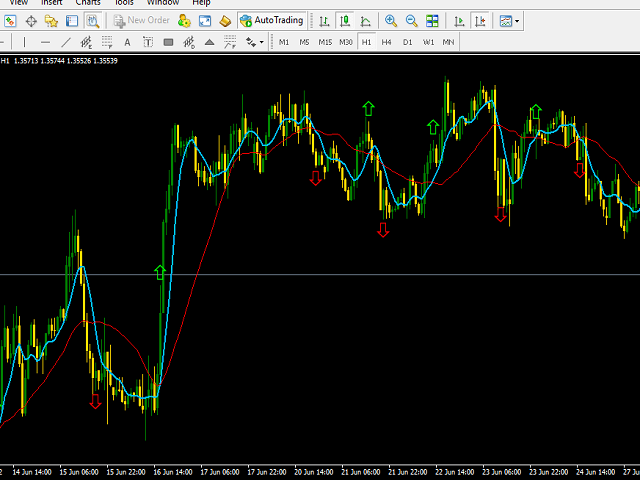Click the '23 Jun 06:00' time label
Image resolution: width=640 pixels, height=480 pixels.
502,472
